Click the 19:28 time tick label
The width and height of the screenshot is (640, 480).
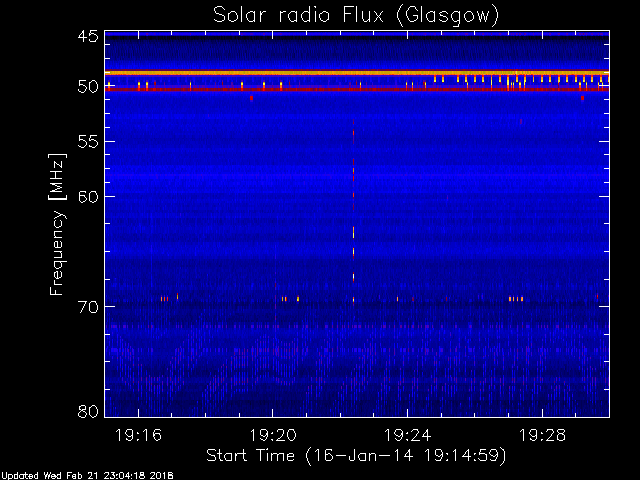[x=542, y=435]
